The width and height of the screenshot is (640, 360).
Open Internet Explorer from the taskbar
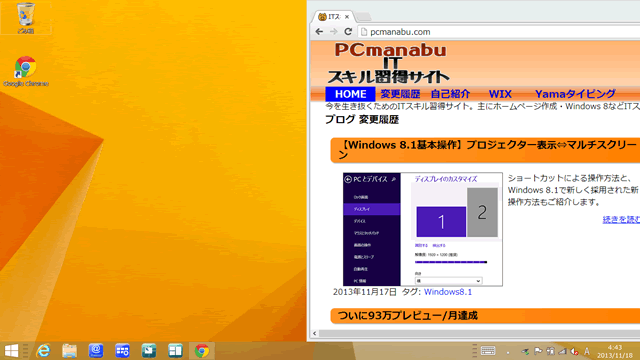click(x=43, y=351)
